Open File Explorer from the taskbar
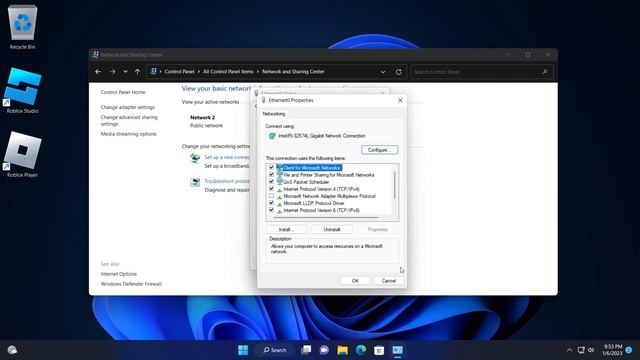This screenshot has height=360, width=640. pos(342,350)
